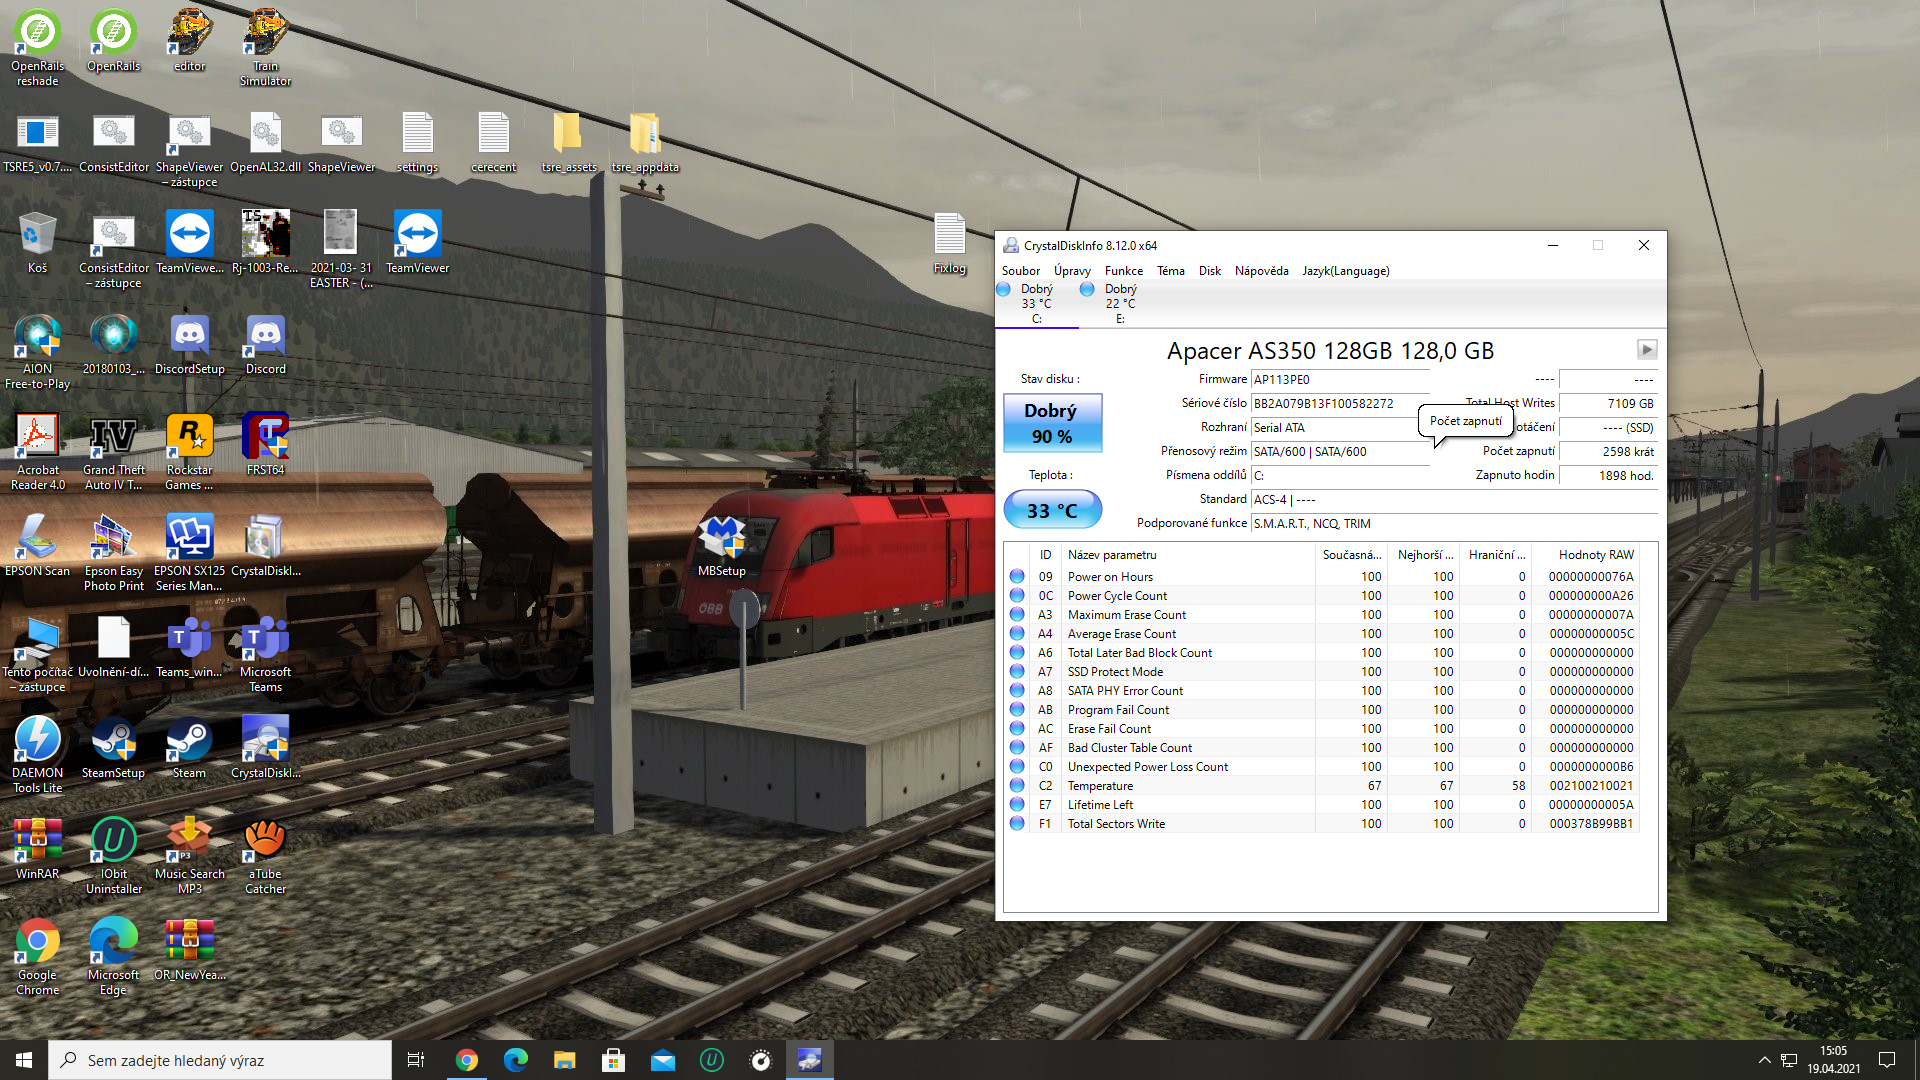Click the 33 °C temperature button
The width and height of the screenshot is (1920, 1080).
coord(1052,510)
